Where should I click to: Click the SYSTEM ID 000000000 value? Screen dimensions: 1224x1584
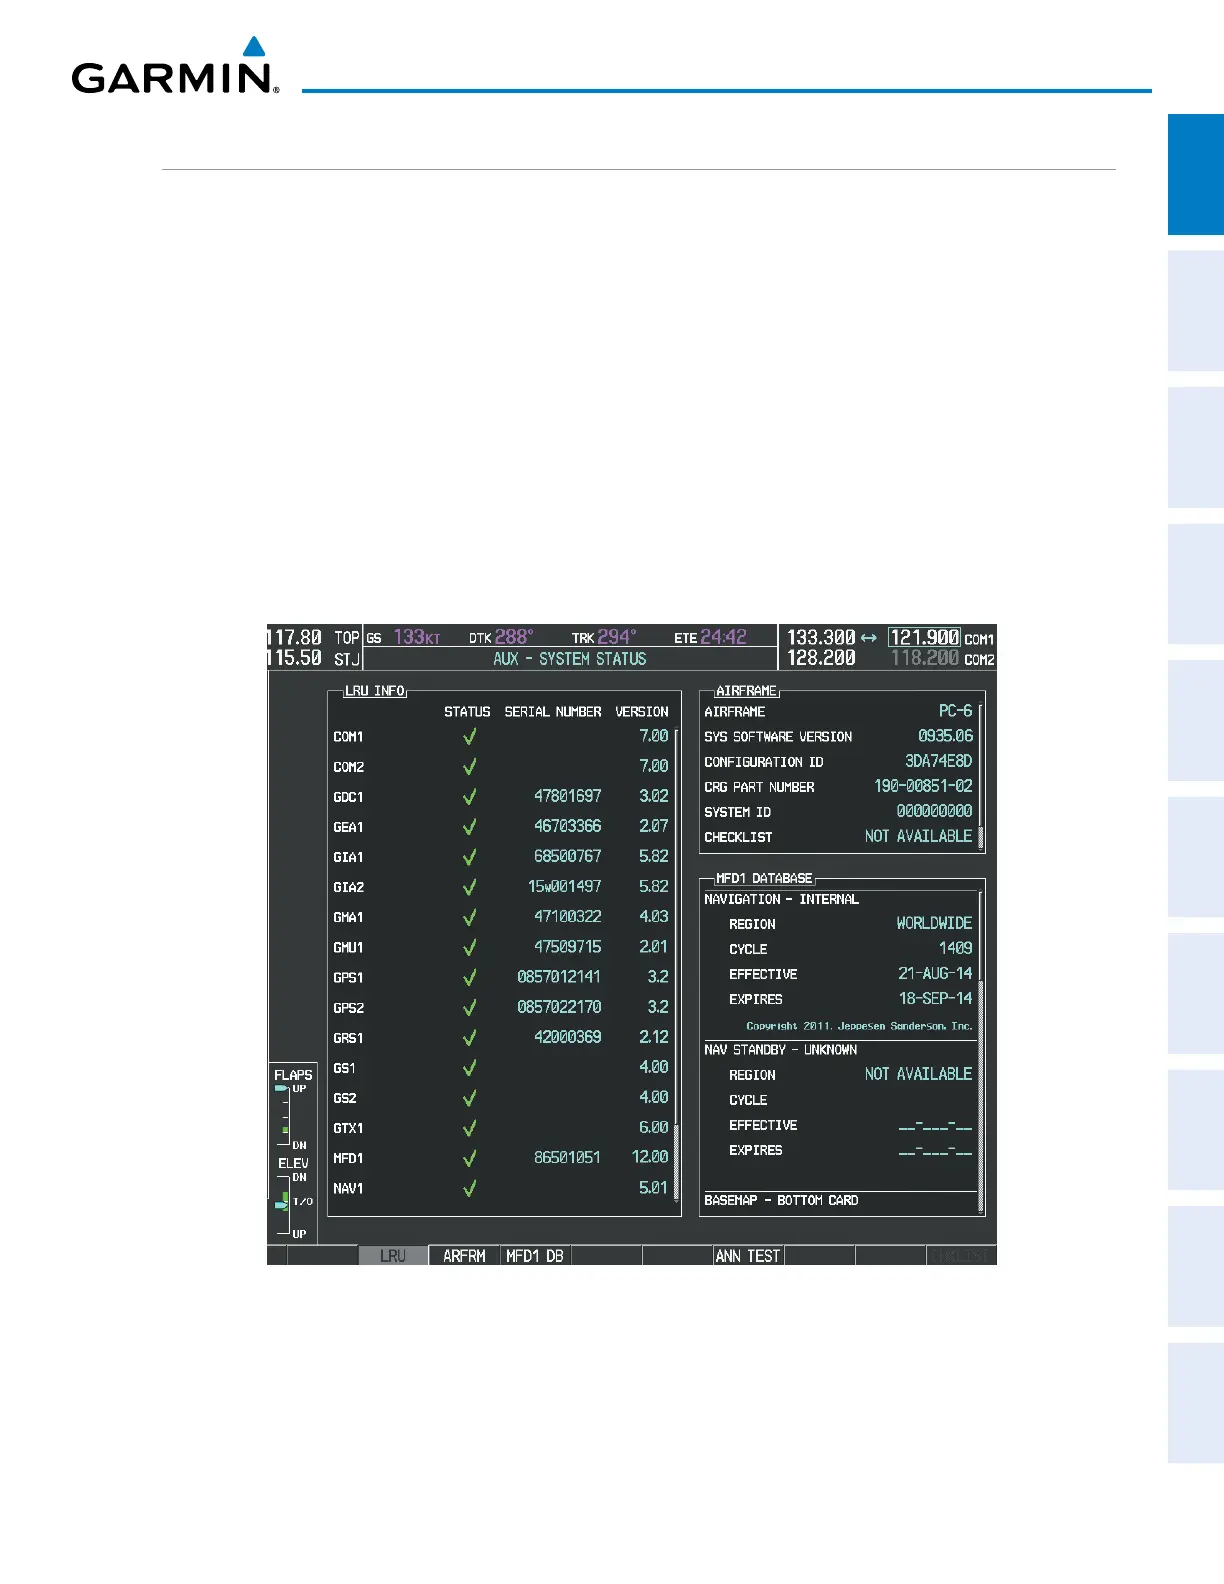tap(935, 811)
